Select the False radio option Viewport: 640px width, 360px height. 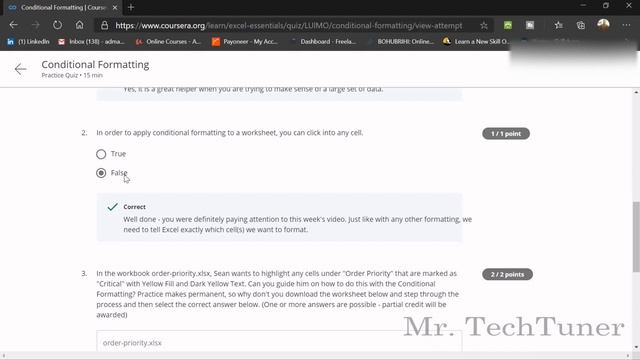101,173
